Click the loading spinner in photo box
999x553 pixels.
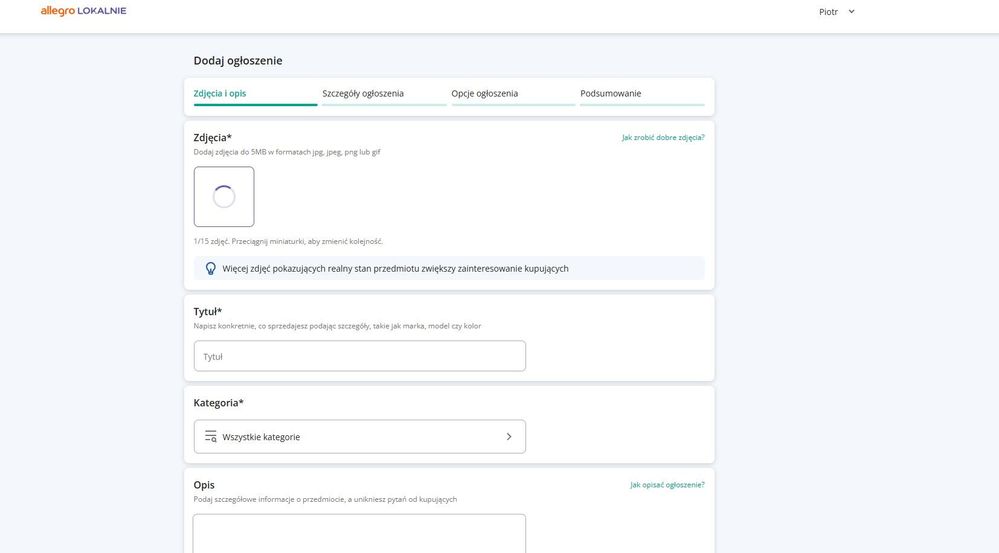pyautogui.click(x=224, y=197)
